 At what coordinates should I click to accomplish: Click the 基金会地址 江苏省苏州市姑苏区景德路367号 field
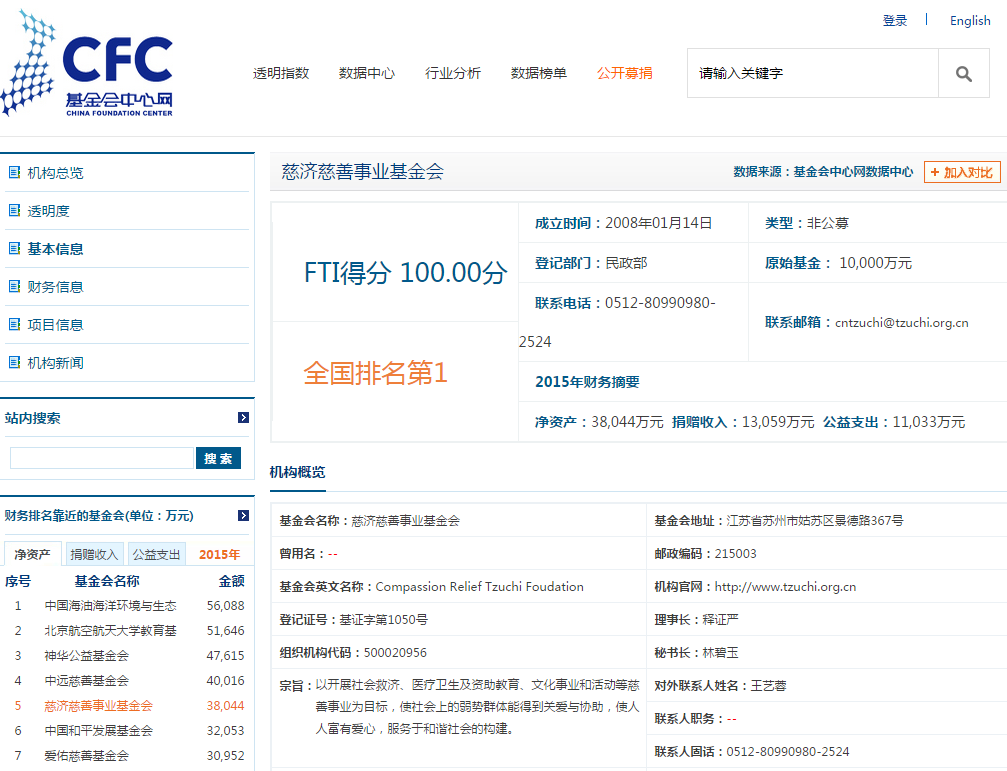pyautogui.click(x=778, y=521)
